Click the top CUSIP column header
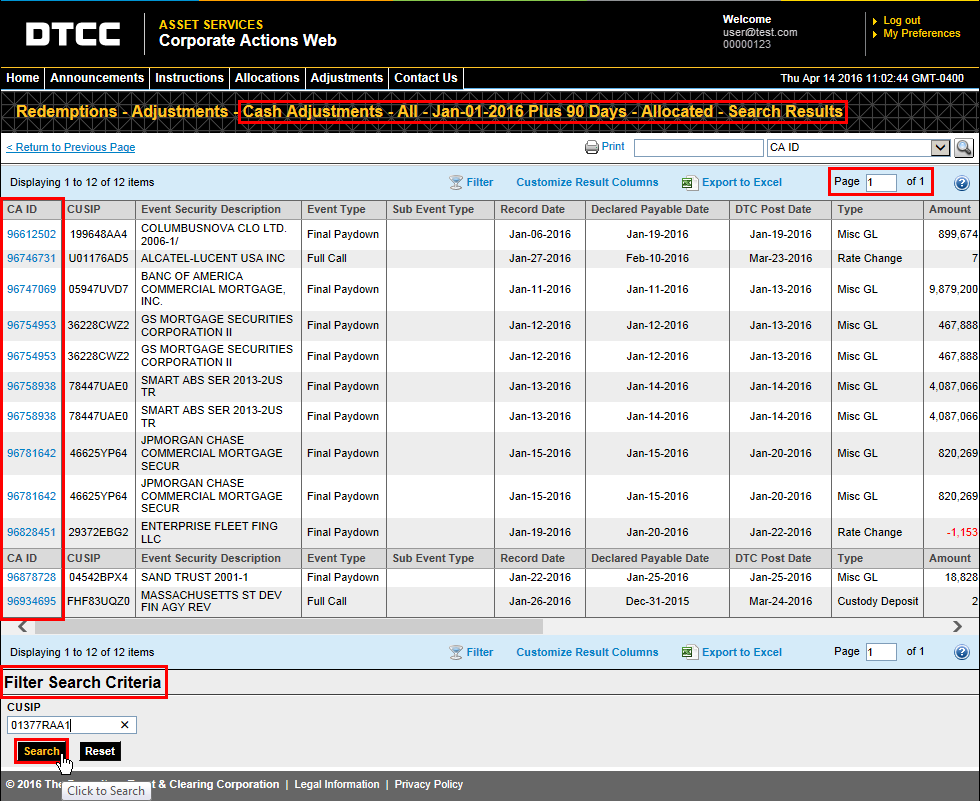The height and width of the screenshot is (801, 980). point(99,209)
